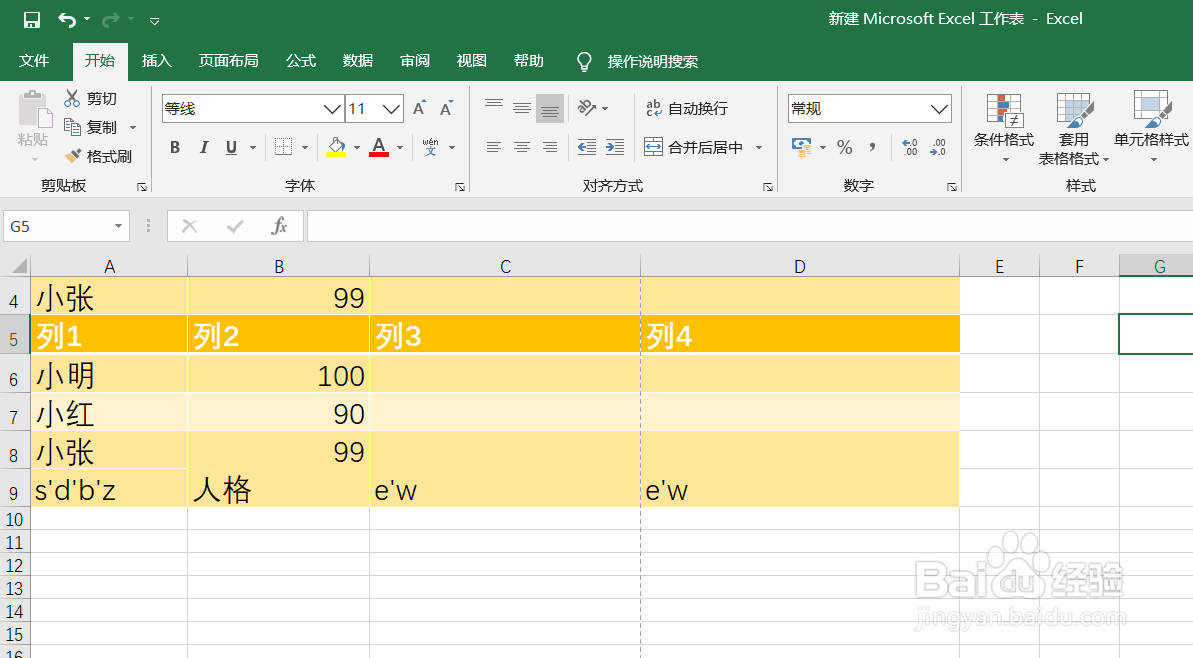Apply the red font color
The image size is (1193, 658).
pyautogui.click(x=379, y=148)
